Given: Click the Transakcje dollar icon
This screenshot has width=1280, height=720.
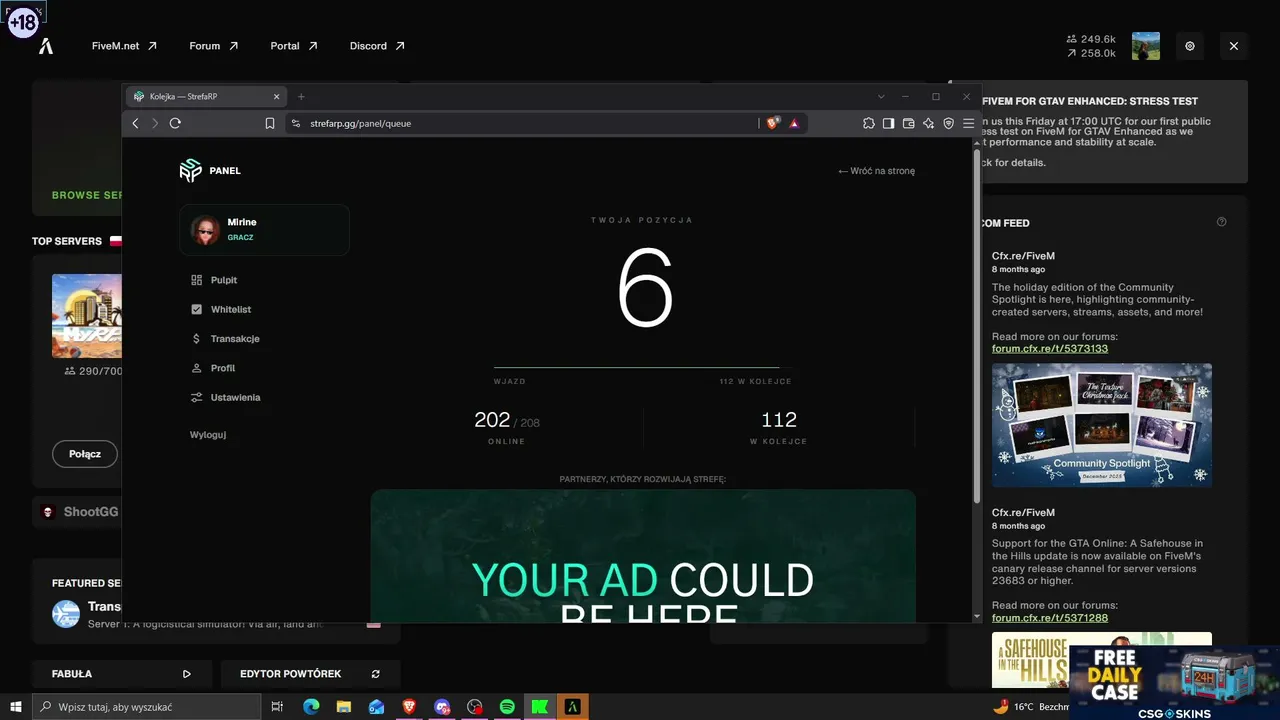Looking at the screenshot, I should point(196,339).
